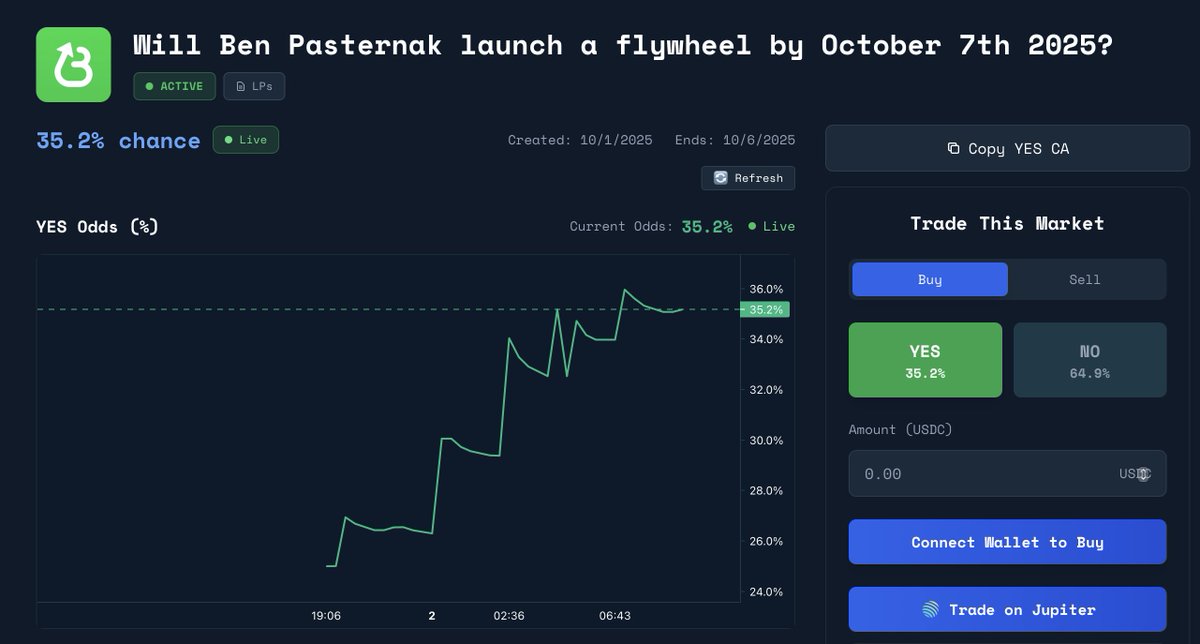1200x644 pixels.
Task: Switch to the Buy tab
Action: pos(930,280)
